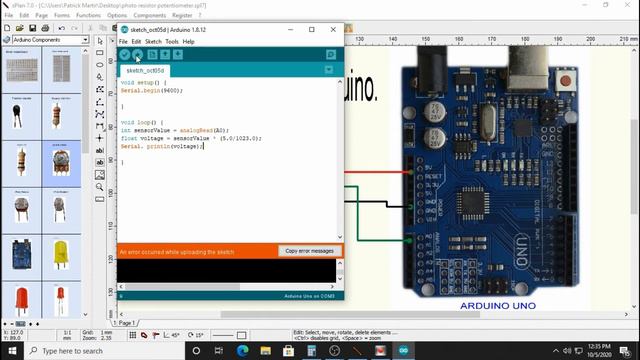Open sPlan Functions menu
The image size is (640, 360).
88,15
